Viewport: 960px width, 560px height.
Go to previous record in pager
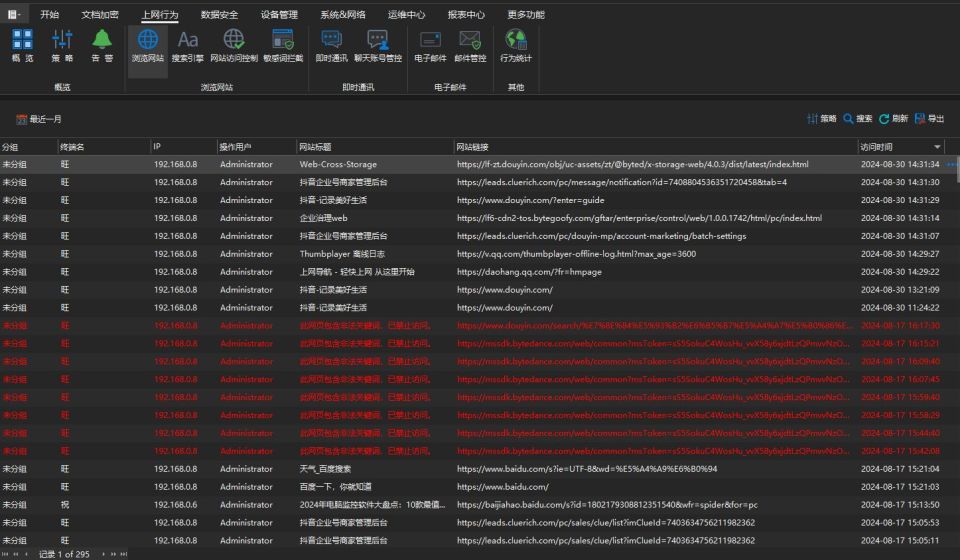(x=26, y=554)
